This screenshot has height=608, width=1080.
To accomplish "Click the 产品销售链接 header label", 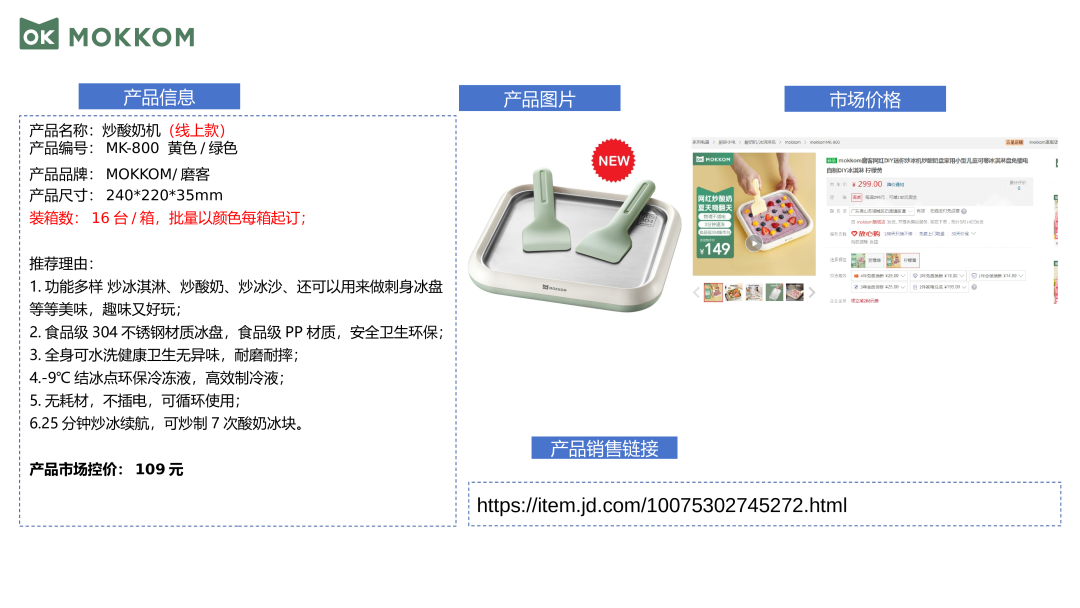I will tap(604, 448).
